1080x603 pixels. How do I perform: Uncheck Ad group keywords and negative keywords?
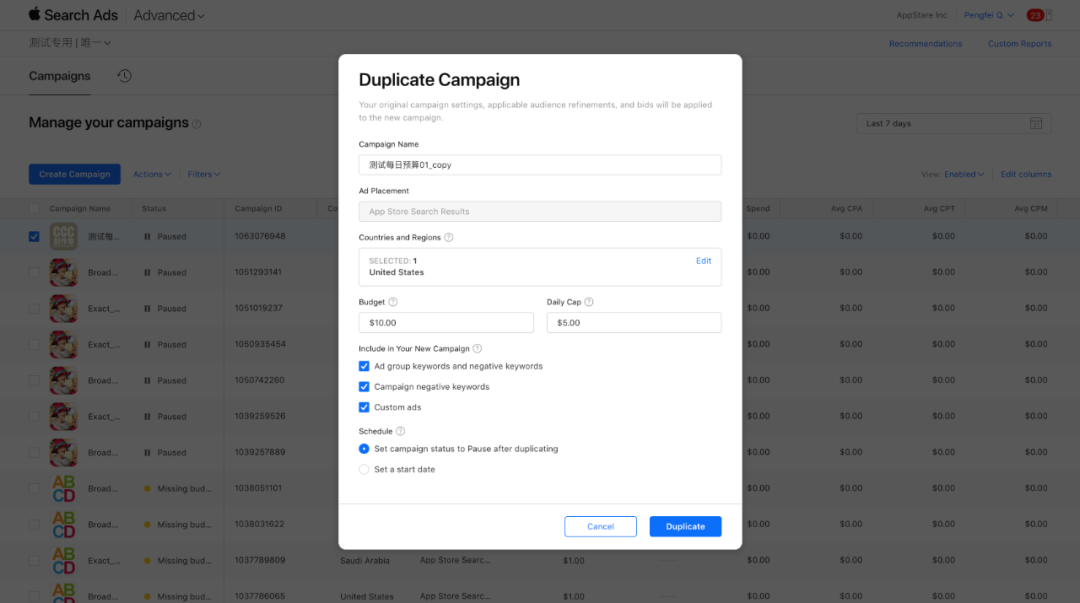(364, 366)
